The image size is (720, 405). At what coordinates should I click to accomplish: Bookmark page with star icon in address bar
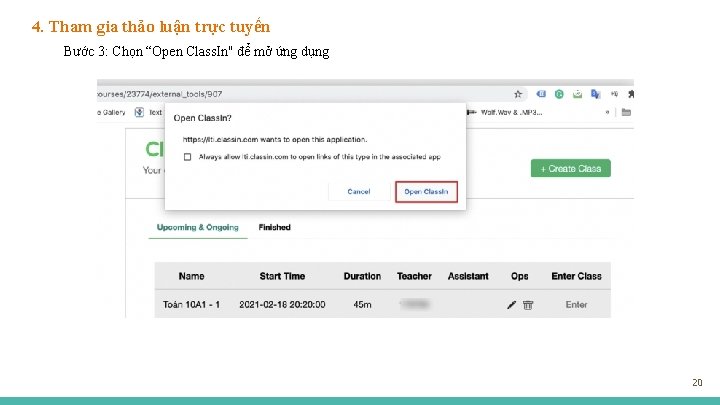518,94
